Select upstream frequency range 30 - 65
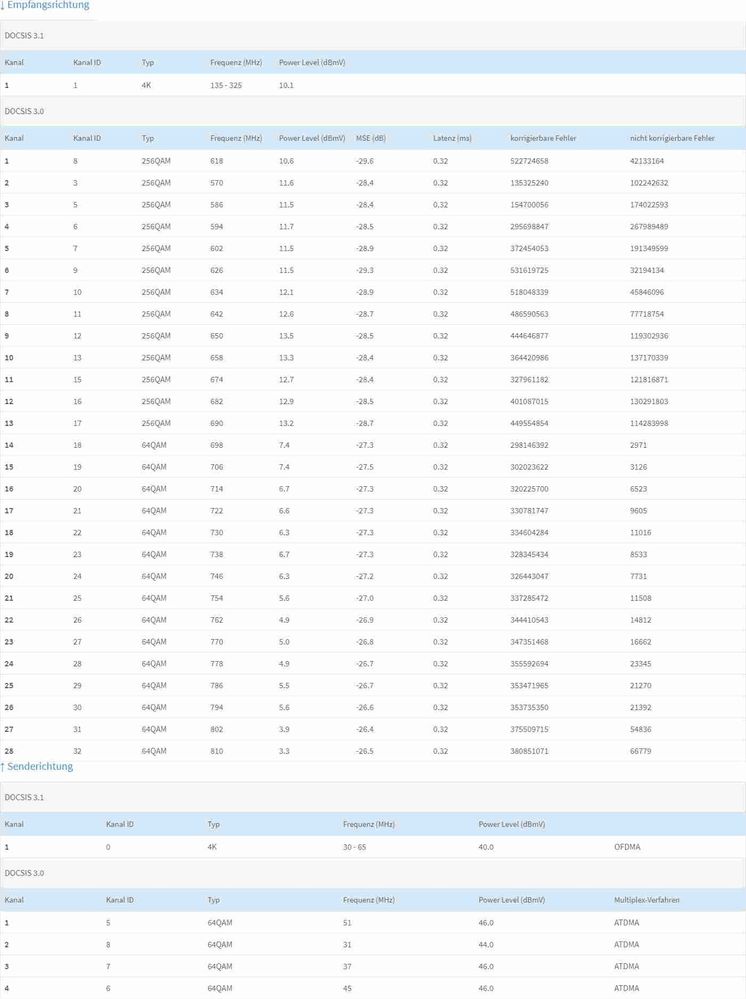 coord(354,847)
